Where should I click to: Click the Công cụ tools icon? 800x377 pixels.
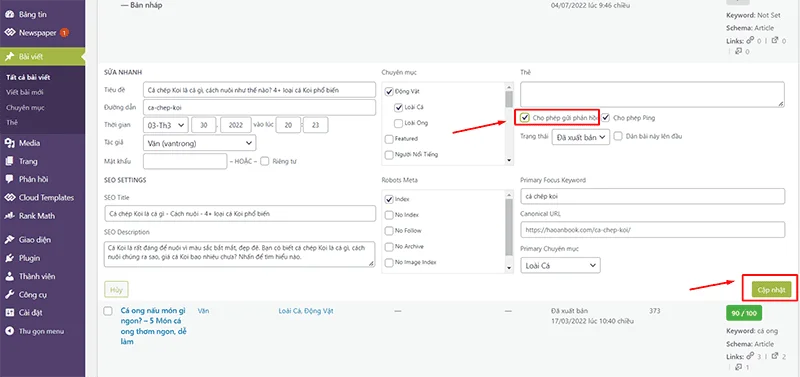tap(9, 294)
